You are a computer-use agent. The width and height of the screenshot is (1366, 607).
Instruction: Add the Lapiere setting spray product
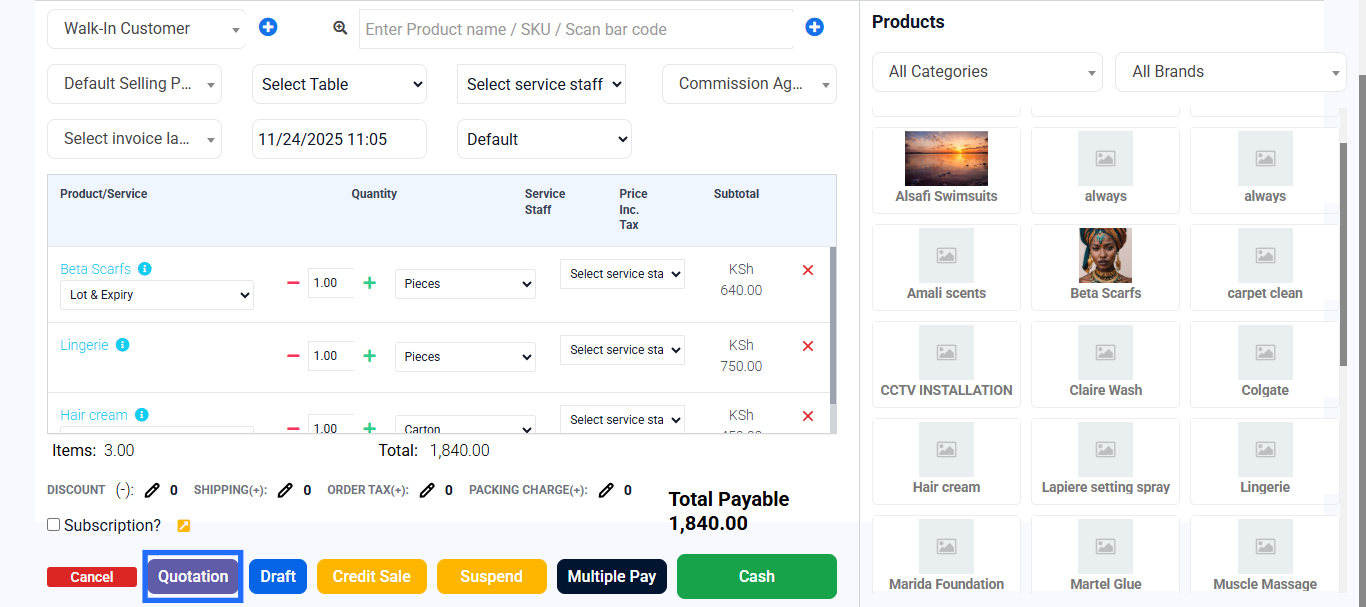[1105, 461]
